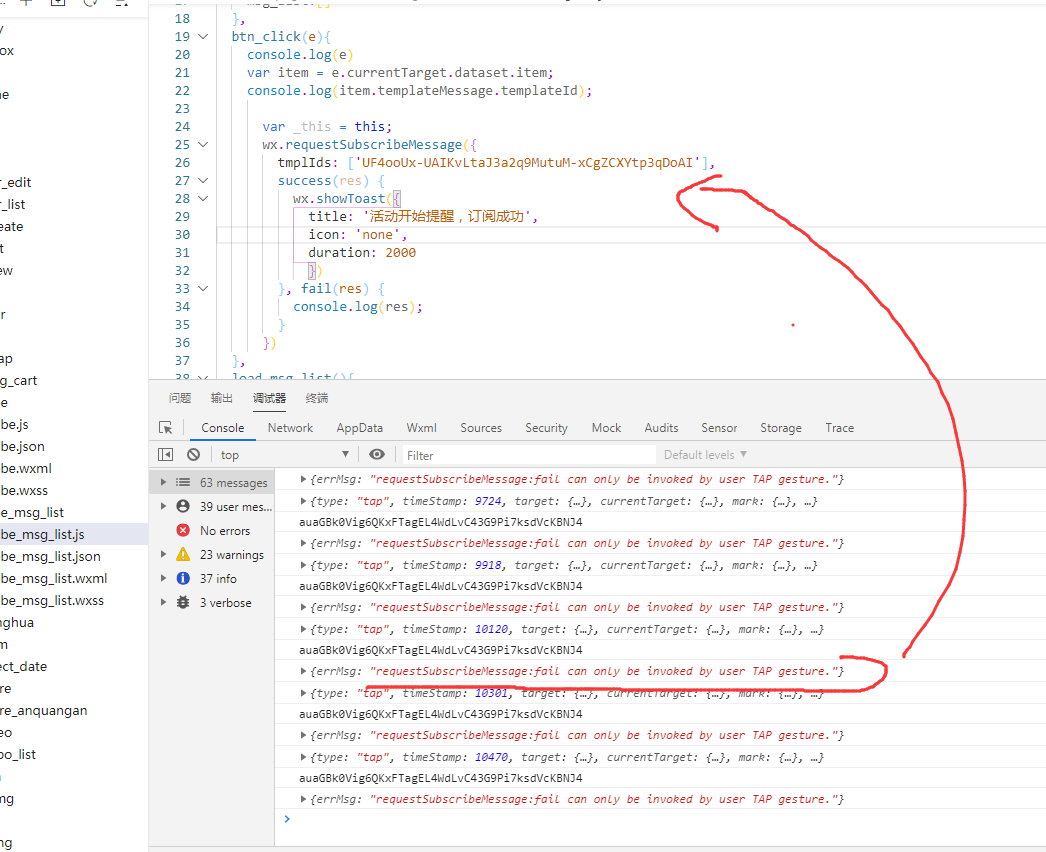Open the Default levels dropdown
Screen dimensions: 1046x852
705,454
